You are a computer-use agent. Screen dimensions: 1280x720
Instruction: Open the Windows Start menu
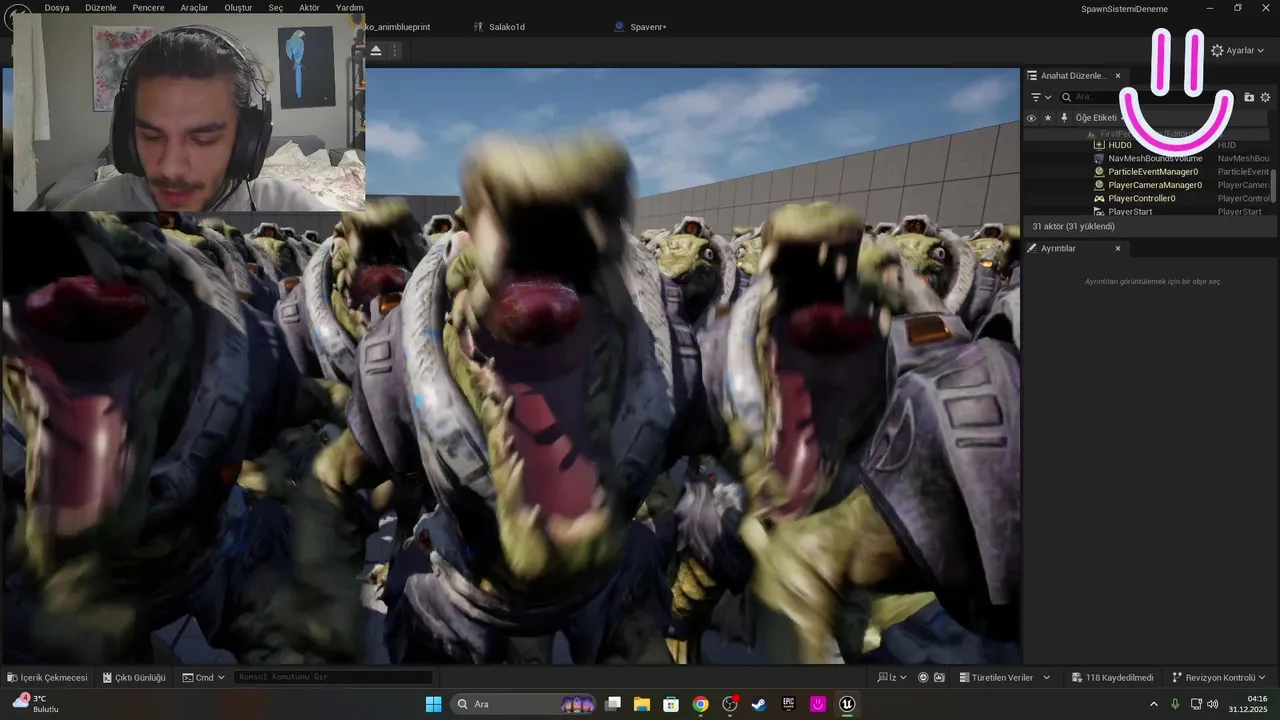click(433, 704)
